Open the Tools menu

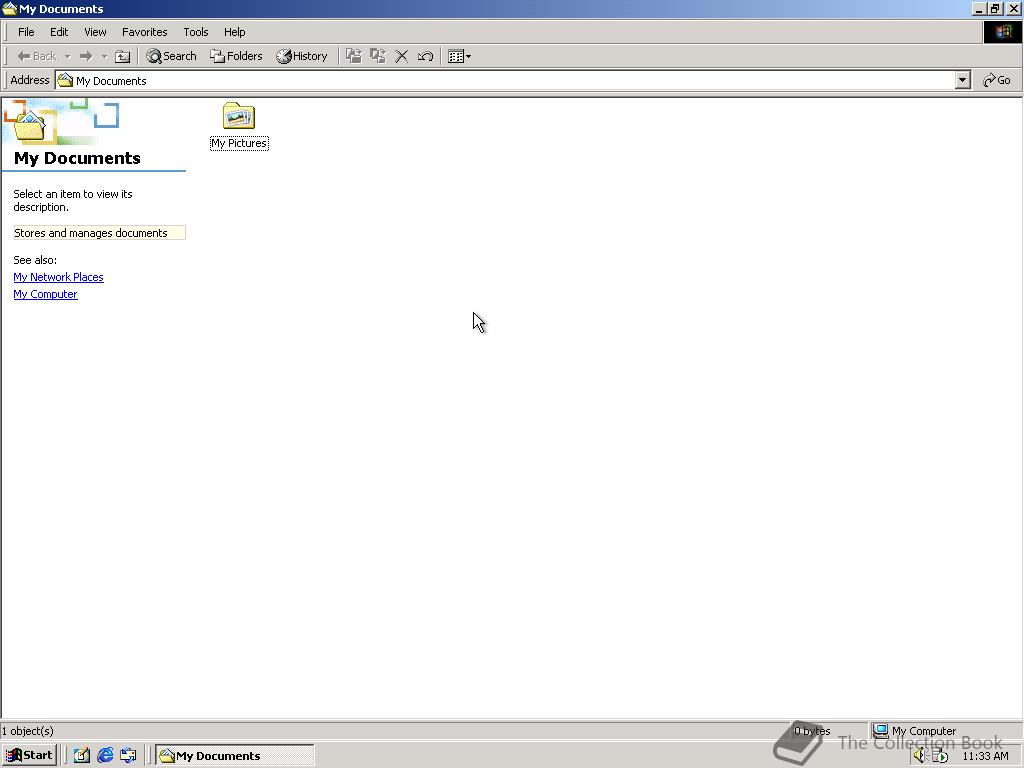pos(195,32)
